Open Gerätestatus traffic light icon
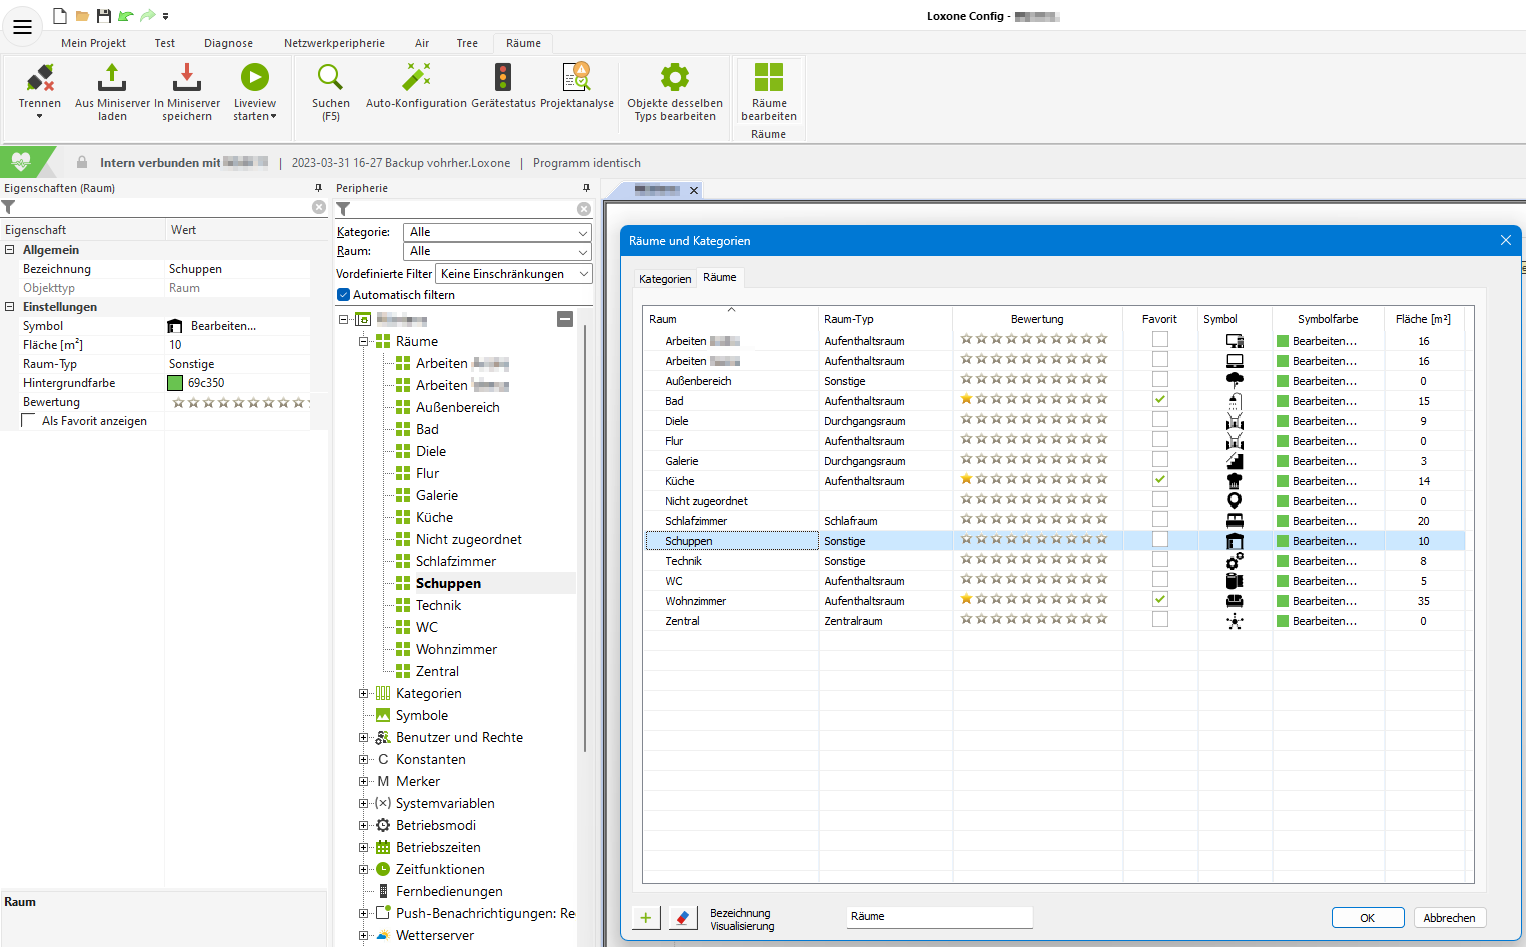 click(x=503, y=77)
